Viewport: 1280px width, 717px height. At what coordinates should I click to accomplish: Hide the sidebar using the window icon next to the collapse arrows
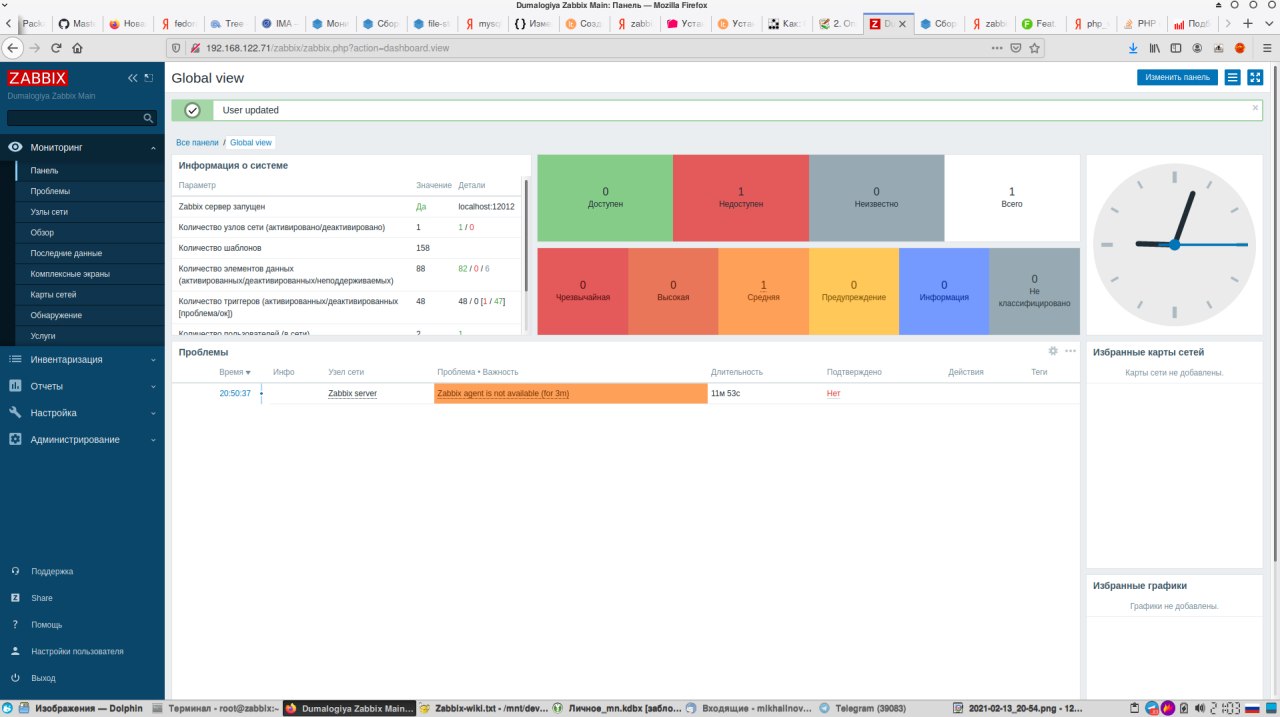149,78
